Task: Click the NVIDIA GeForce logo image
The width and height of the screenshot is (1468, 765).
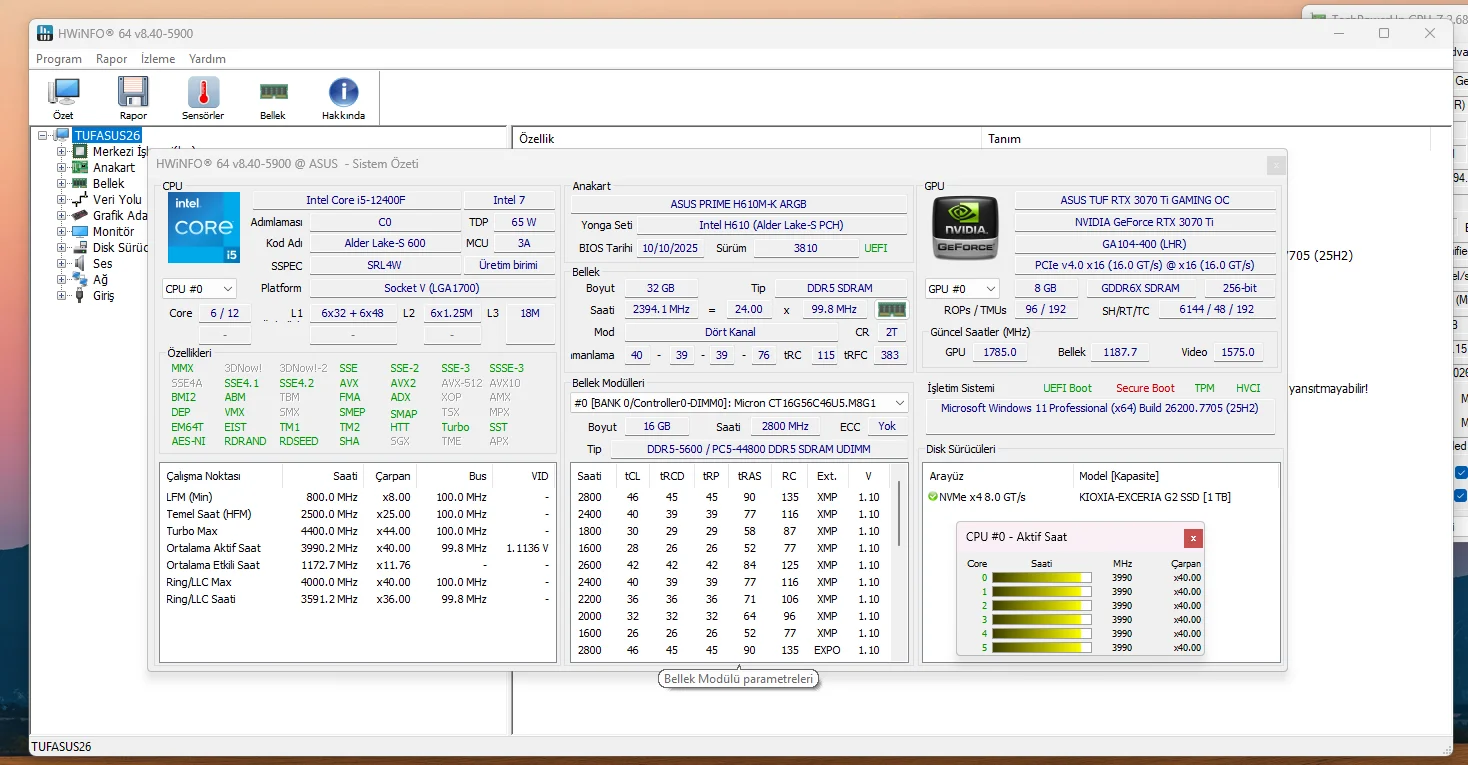Action: tap(965, 228)
